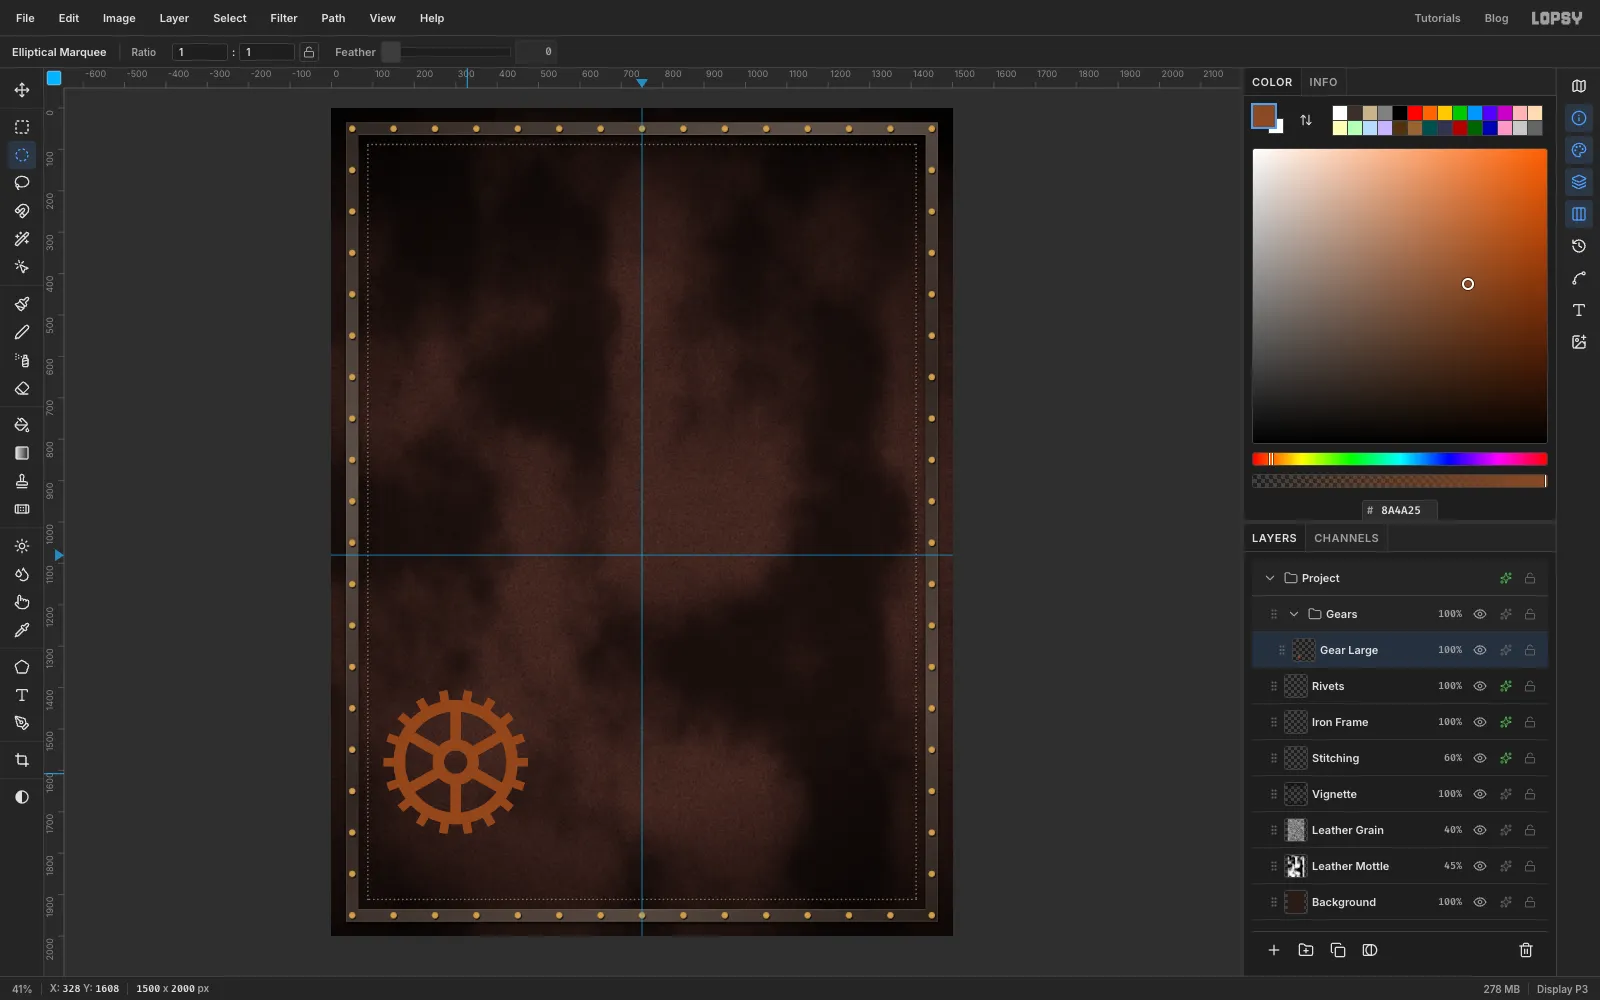Select the Rectangular Marquee tool
1600x1000 pixels.
[22, 127]
